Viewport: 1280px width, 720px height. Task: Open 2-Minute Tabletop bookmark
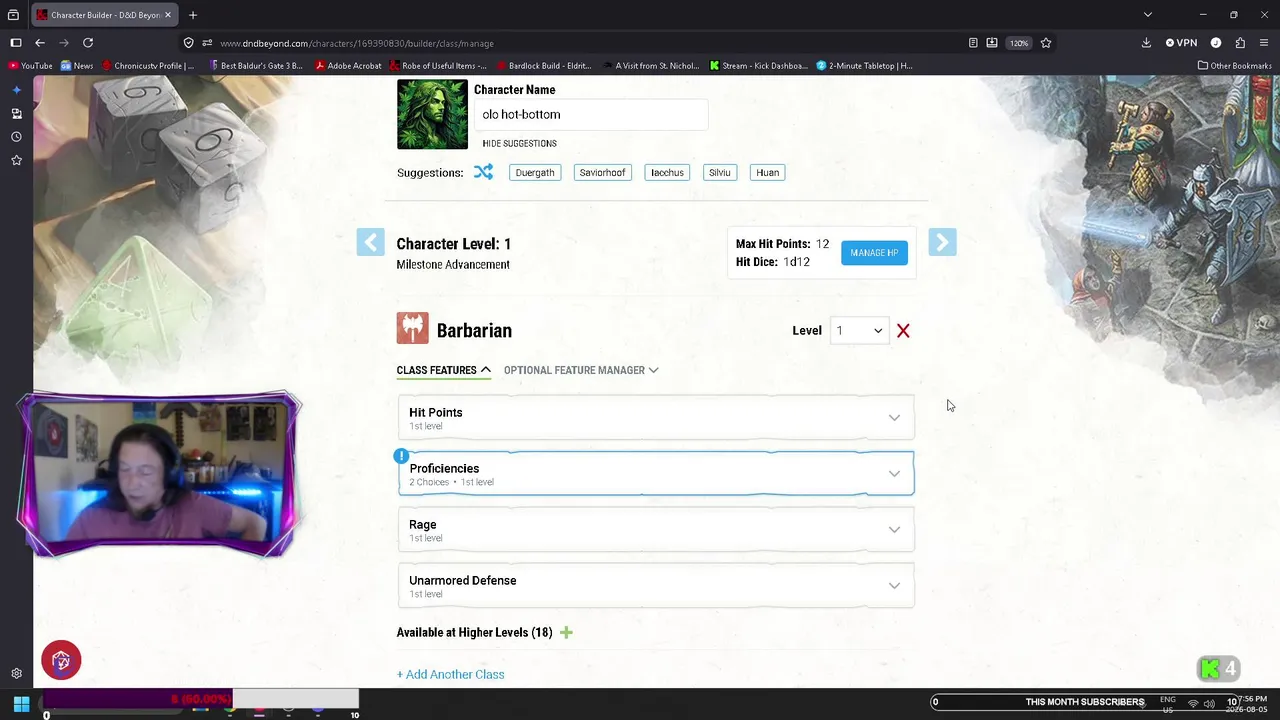click(865, 66)
